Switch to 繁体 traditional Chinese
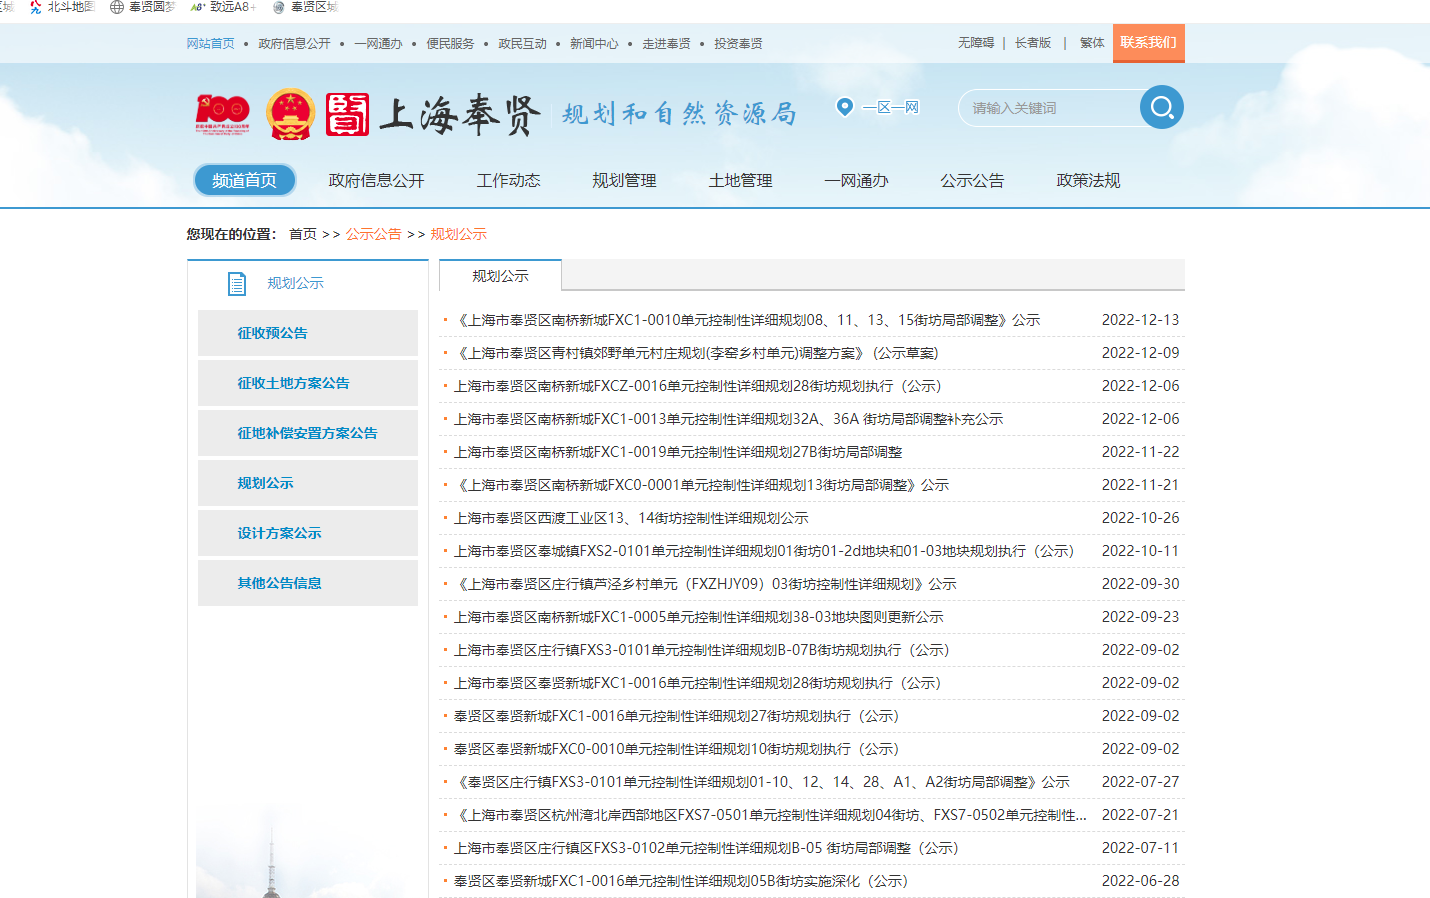Viewport: 1430px width, 898px height. (x=1092, y=43)
